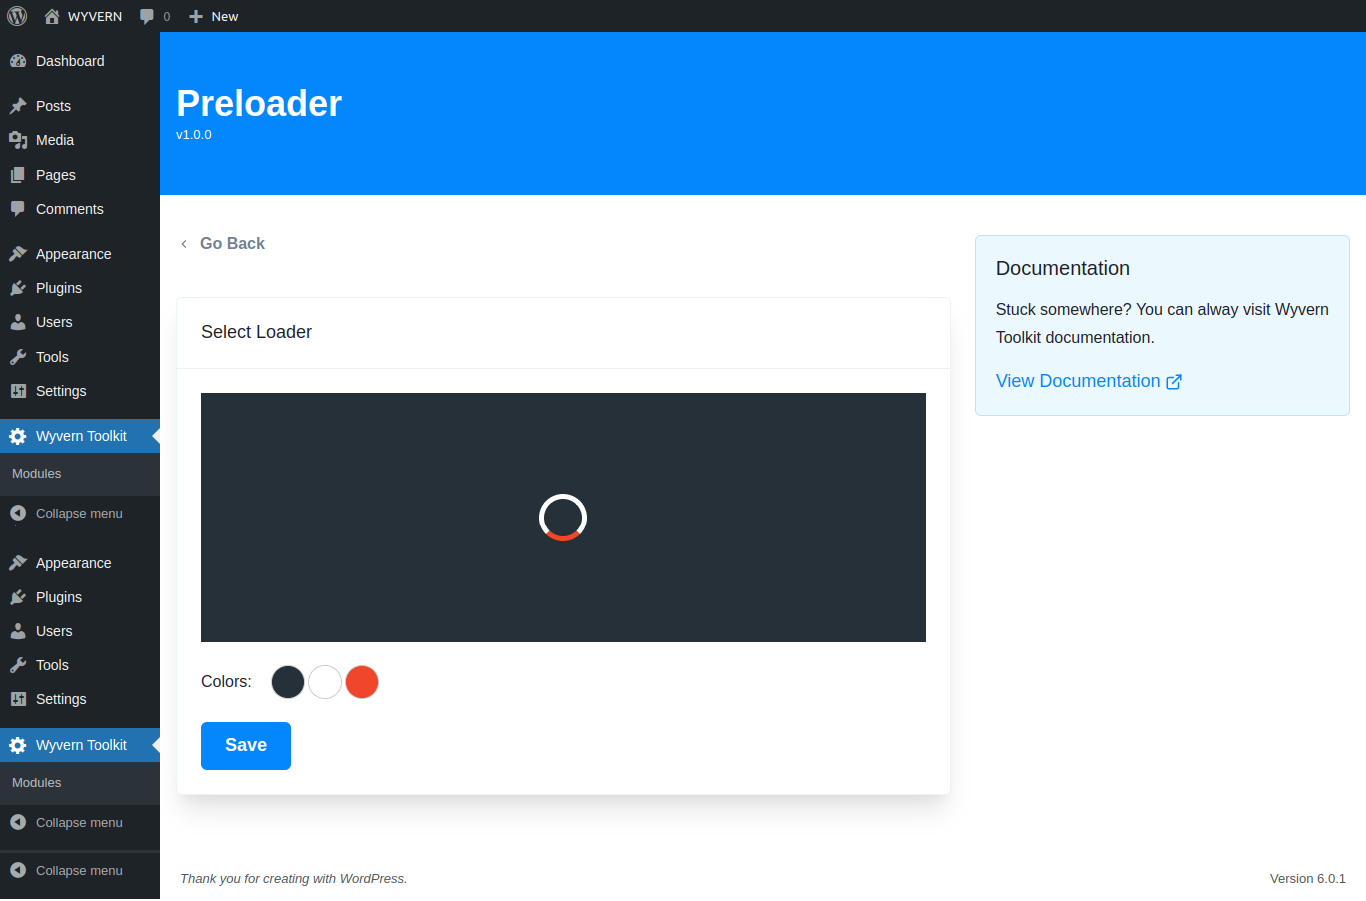This screenshot has height=901, width=1366.
Task: Click the 'Version 6.0.1' footer text
Action: pos(1308,879)
